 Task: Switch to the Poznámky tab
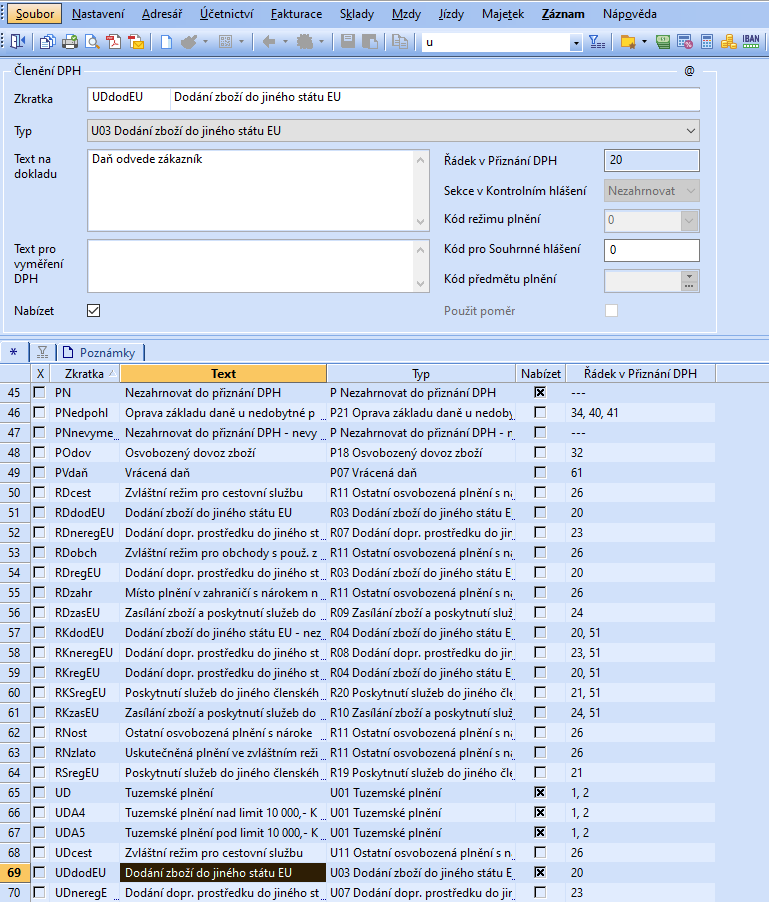pos(100,352)
